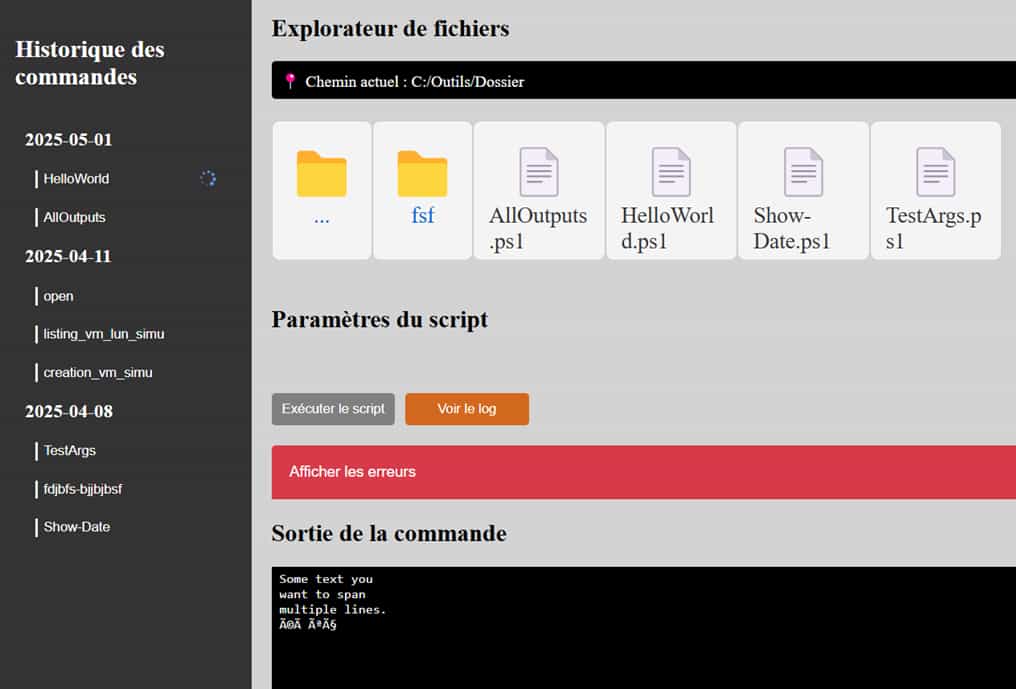Select the HelloWorld.ps1 file icon
The image size is (1016, 689).
pos(671,172)
